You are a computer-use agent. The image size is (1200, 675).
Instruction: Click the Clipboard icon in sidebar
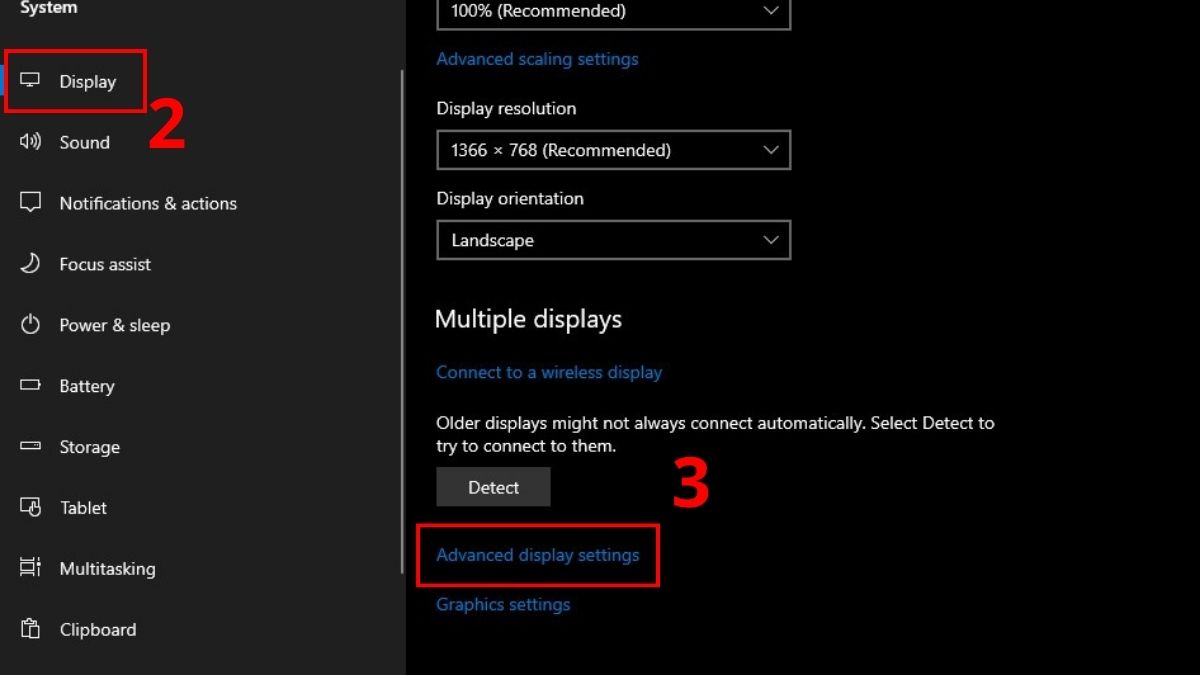(31, 630)
